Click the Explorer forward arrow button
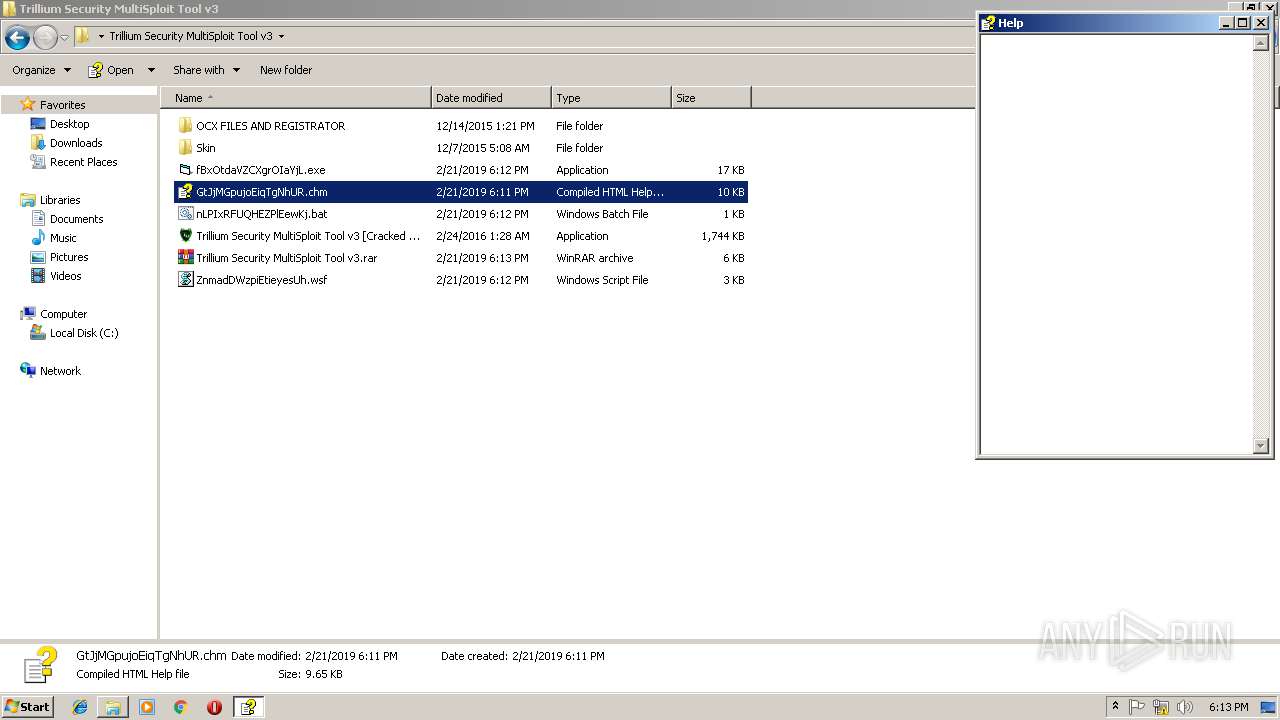The image size is (1280, 720). coord(45,38)
